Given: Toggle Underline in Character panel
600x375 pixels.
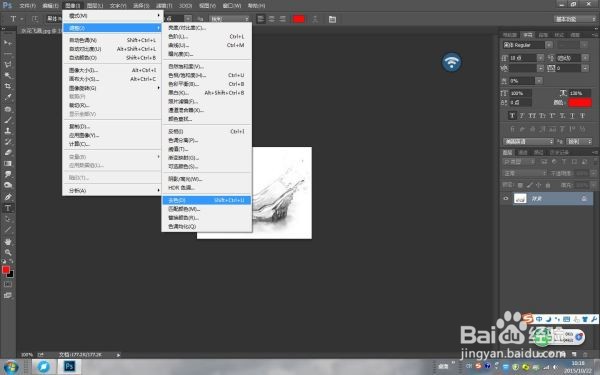Looking at the screenshot, I should (x=572, y=116).
